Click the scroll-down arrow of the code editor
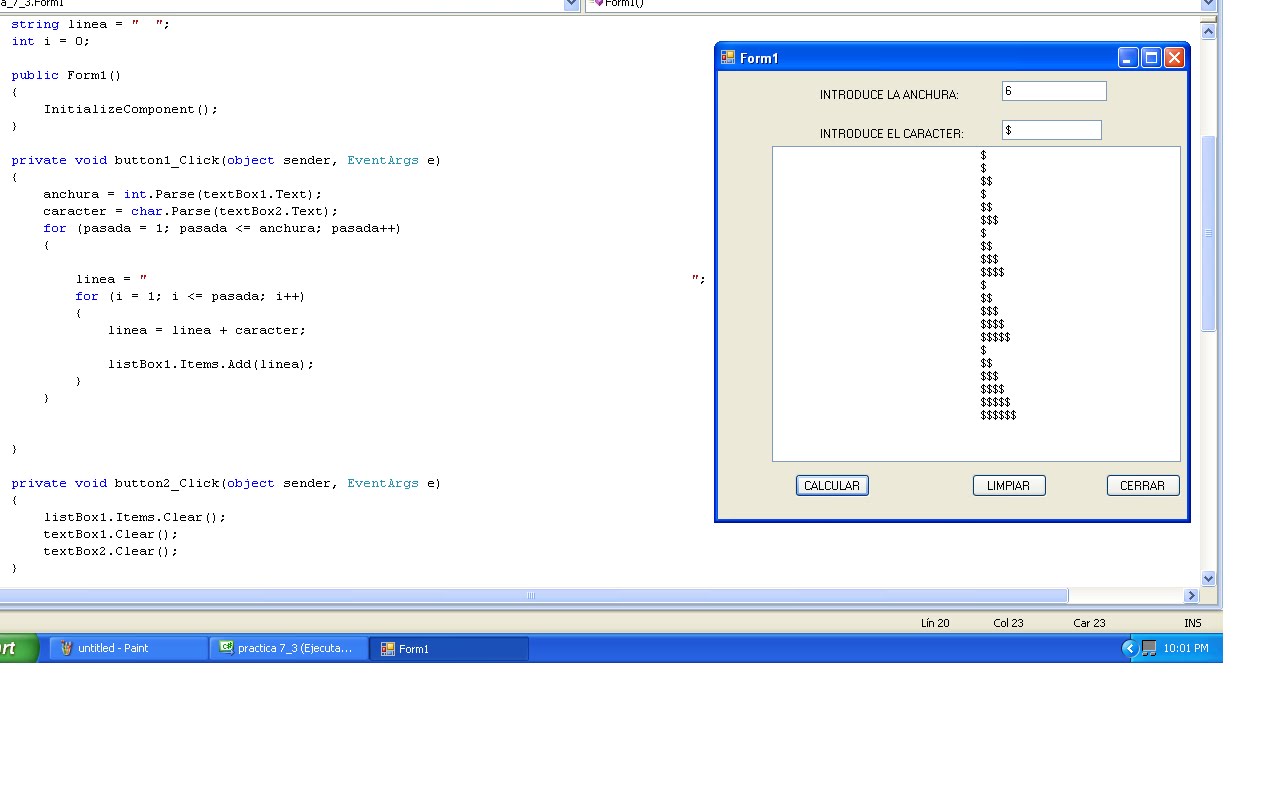This screenshot has width=1280, height=800. click(1208, 578)
